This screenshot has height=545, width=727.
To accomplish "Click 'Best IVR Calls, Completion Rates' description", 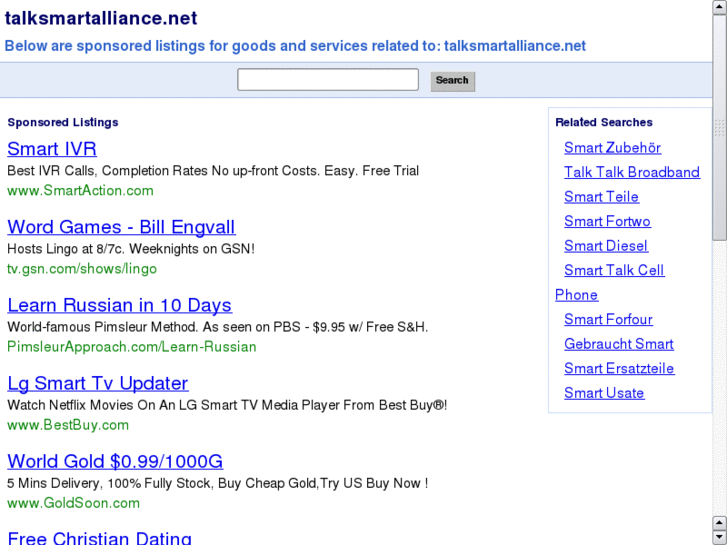I will [x=213, y=171].
